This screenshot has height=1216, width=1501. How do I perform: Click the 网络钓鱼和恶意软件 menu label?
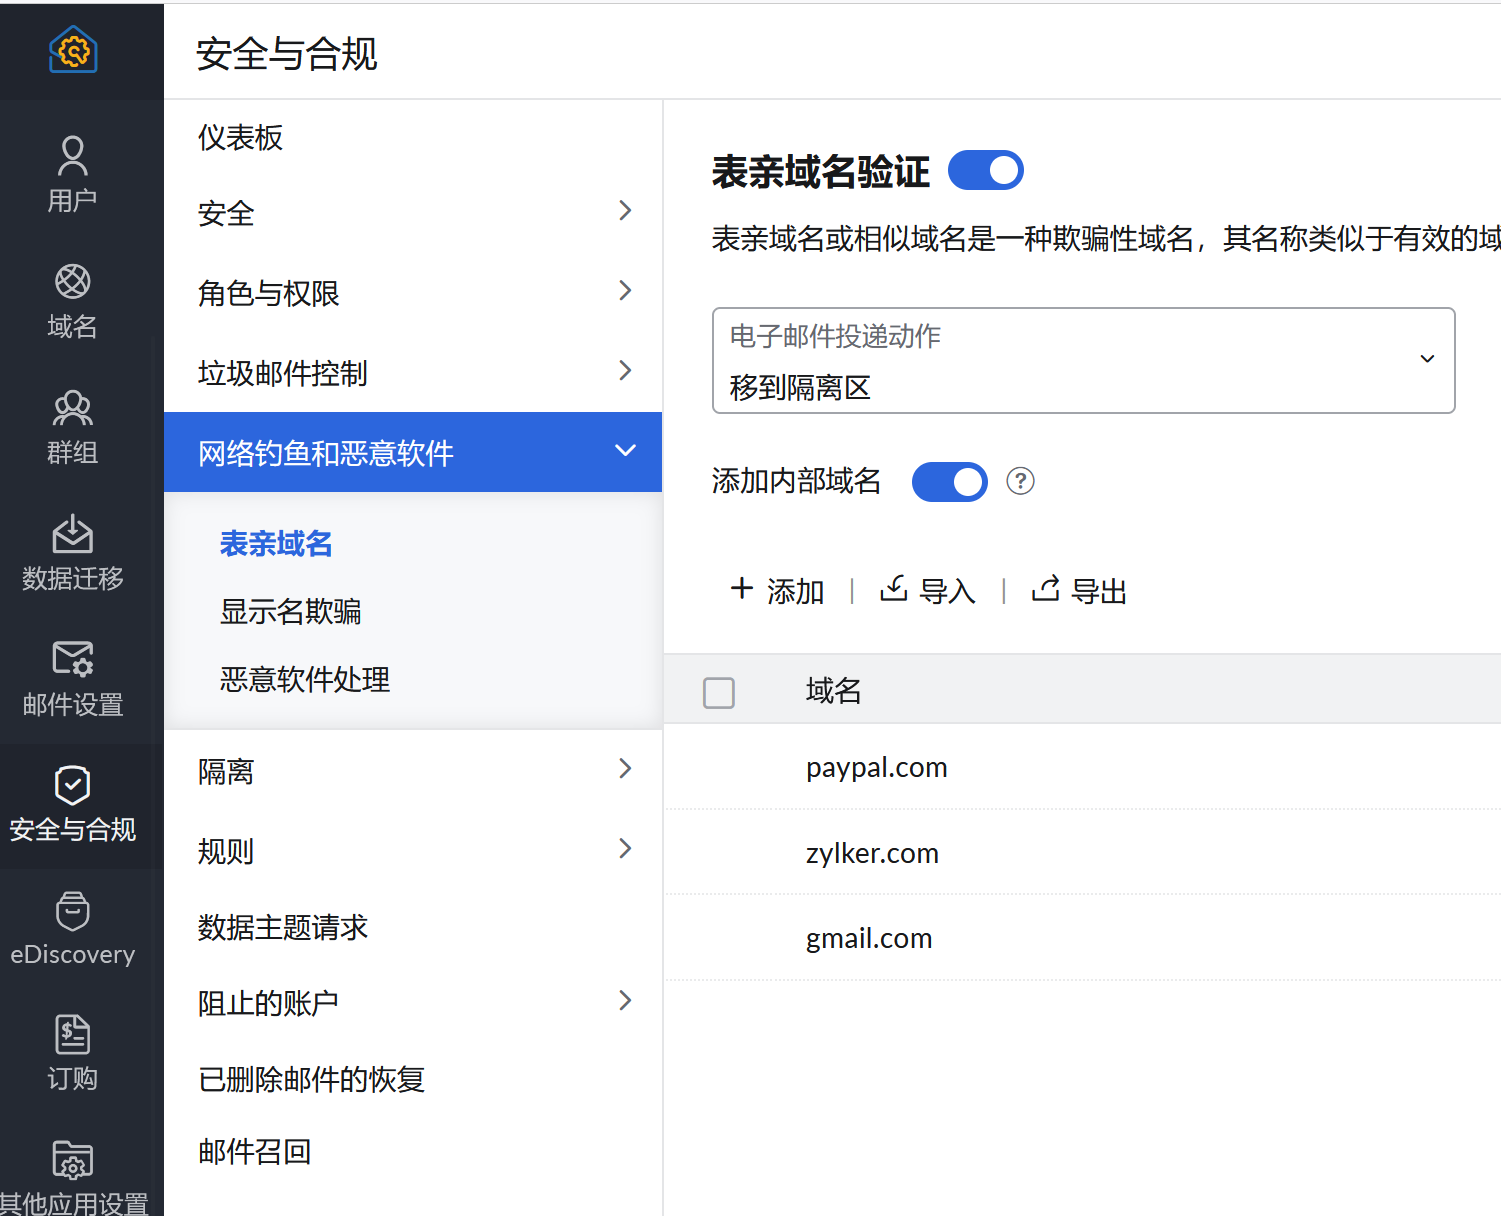(326, 453)
